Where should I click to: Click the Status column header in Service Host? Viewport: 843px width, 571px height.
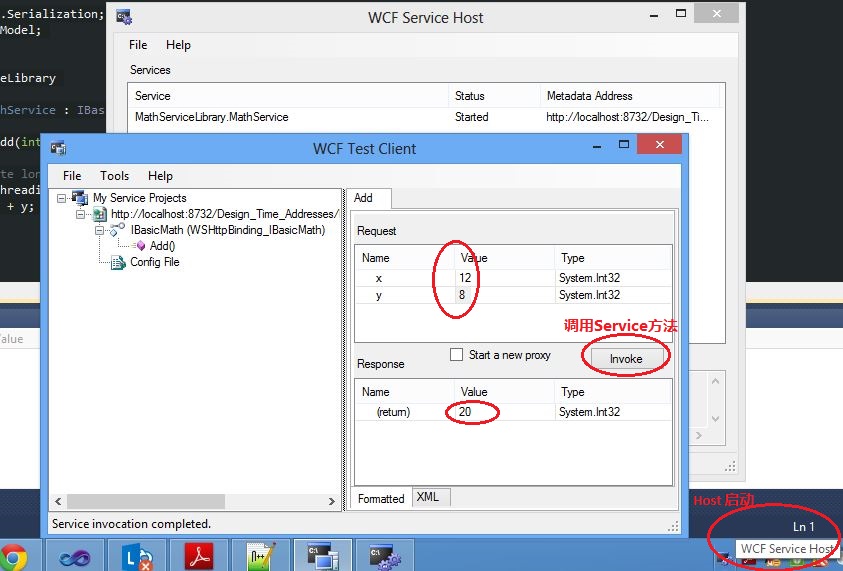[x=494, y=96]
